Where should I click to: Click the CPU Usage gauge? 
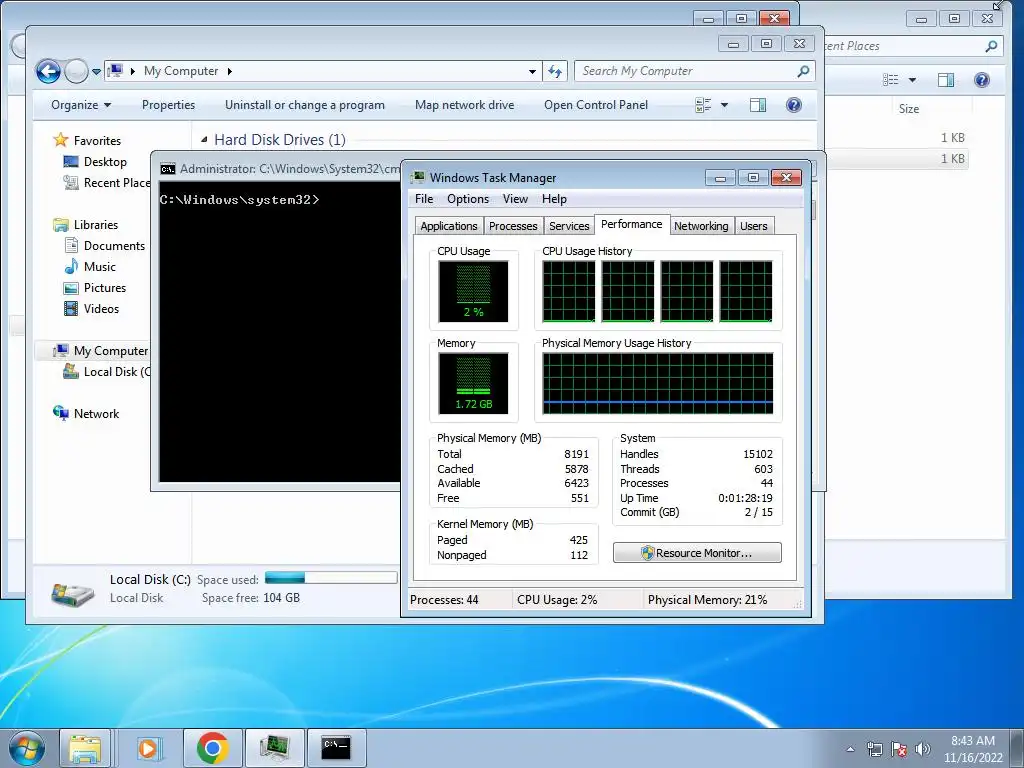pyautogui.click(x=473, y=291)
